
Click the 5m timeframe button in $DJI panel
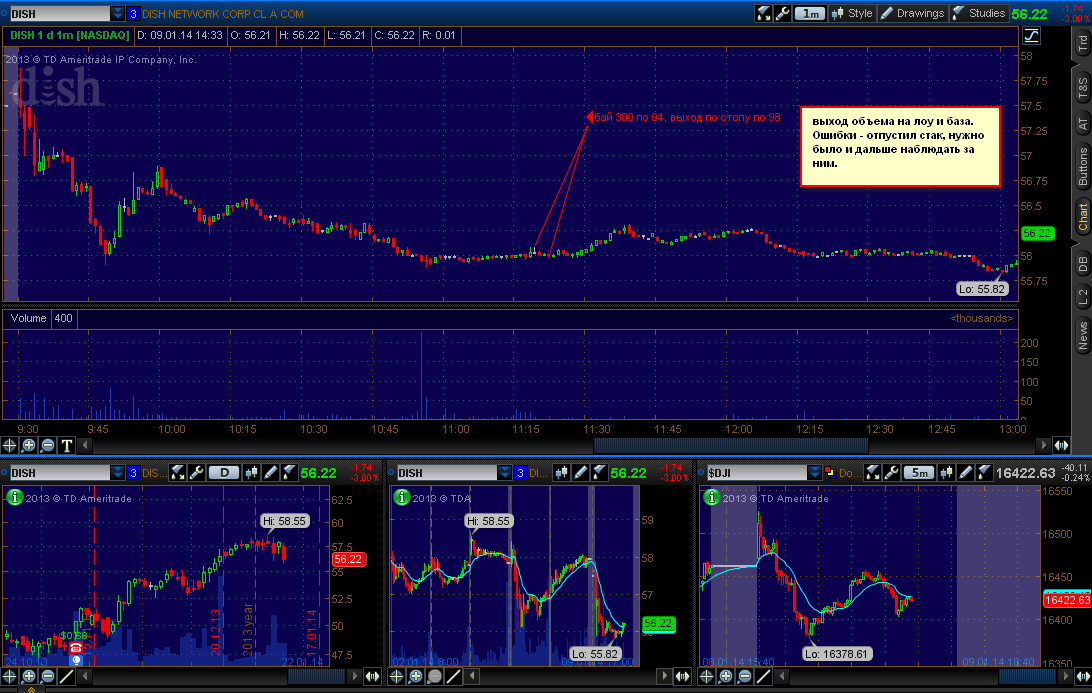[x=919, y=473]
